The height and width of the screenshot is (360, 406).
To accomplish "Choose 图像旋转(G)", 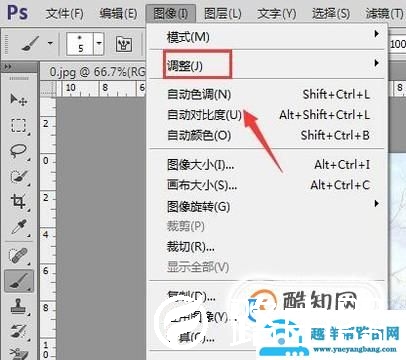I will pos(267,207).
